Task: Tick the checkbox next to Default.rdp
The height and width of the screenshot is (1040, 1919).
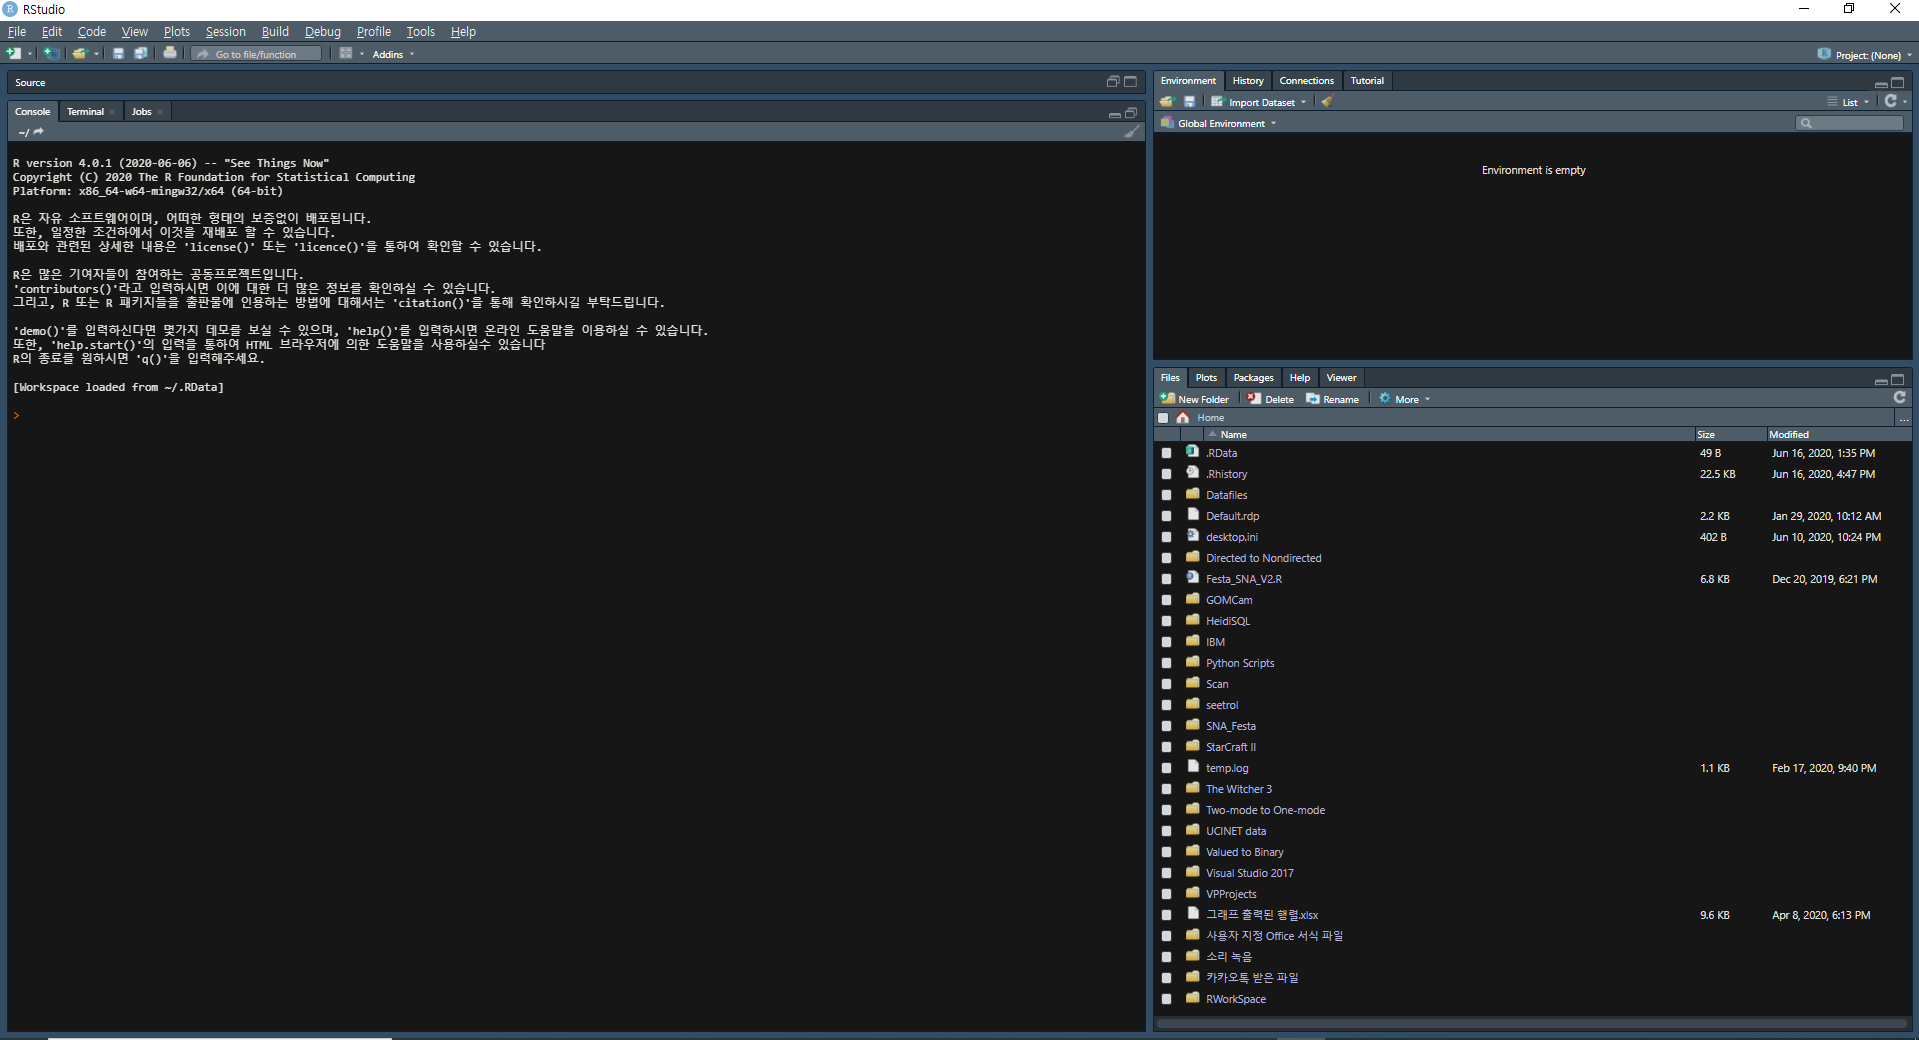Action: click(1166, 516)
